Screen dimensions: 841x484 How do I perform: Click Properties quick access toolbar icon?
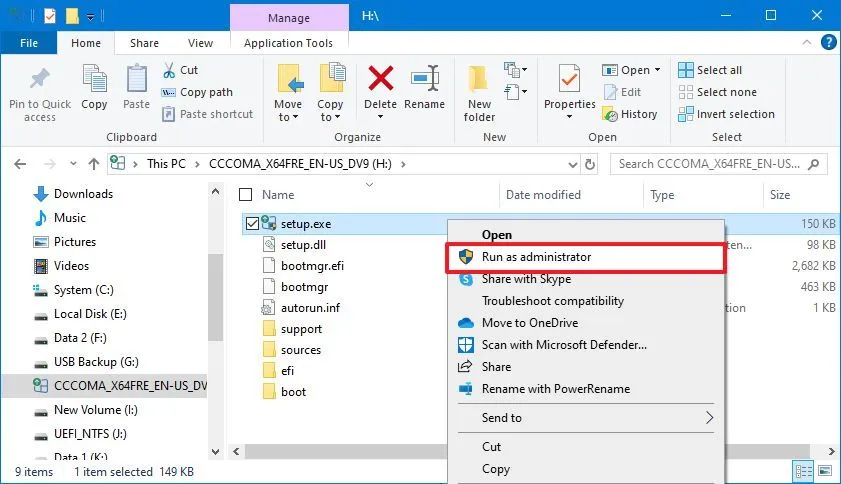click(x=50, y=16)
